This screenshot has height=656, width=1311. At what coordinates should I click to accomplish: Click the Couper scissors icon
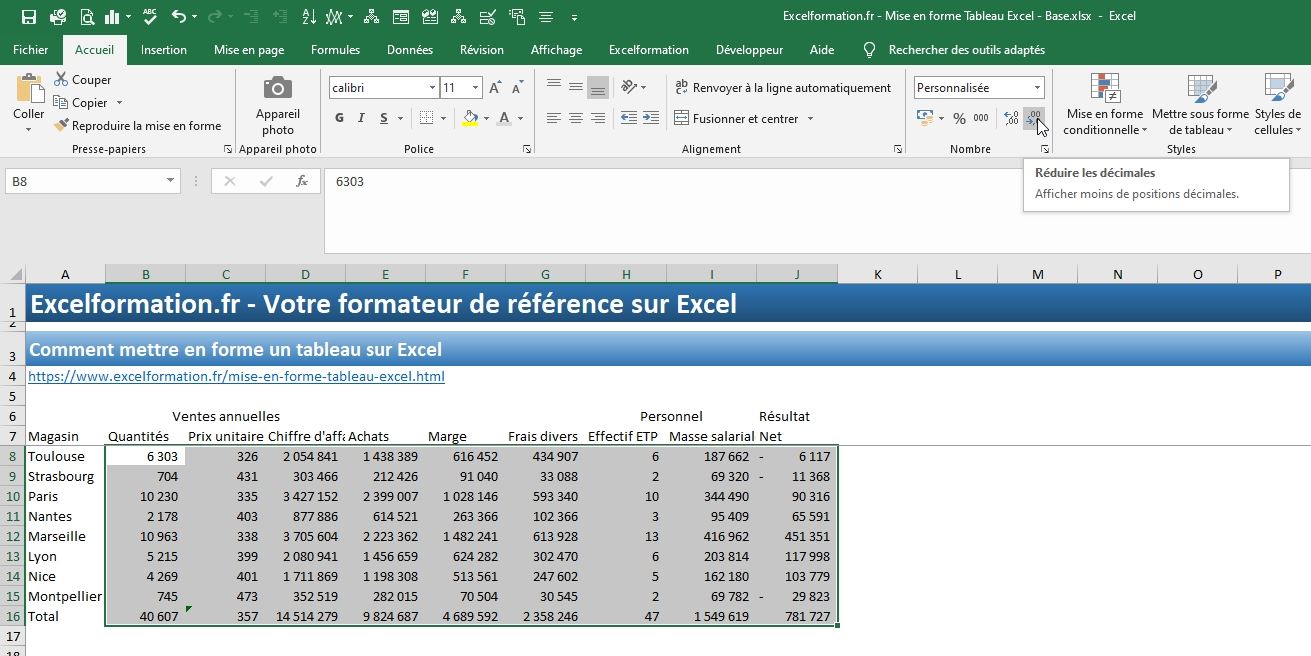tap(60, 79)
